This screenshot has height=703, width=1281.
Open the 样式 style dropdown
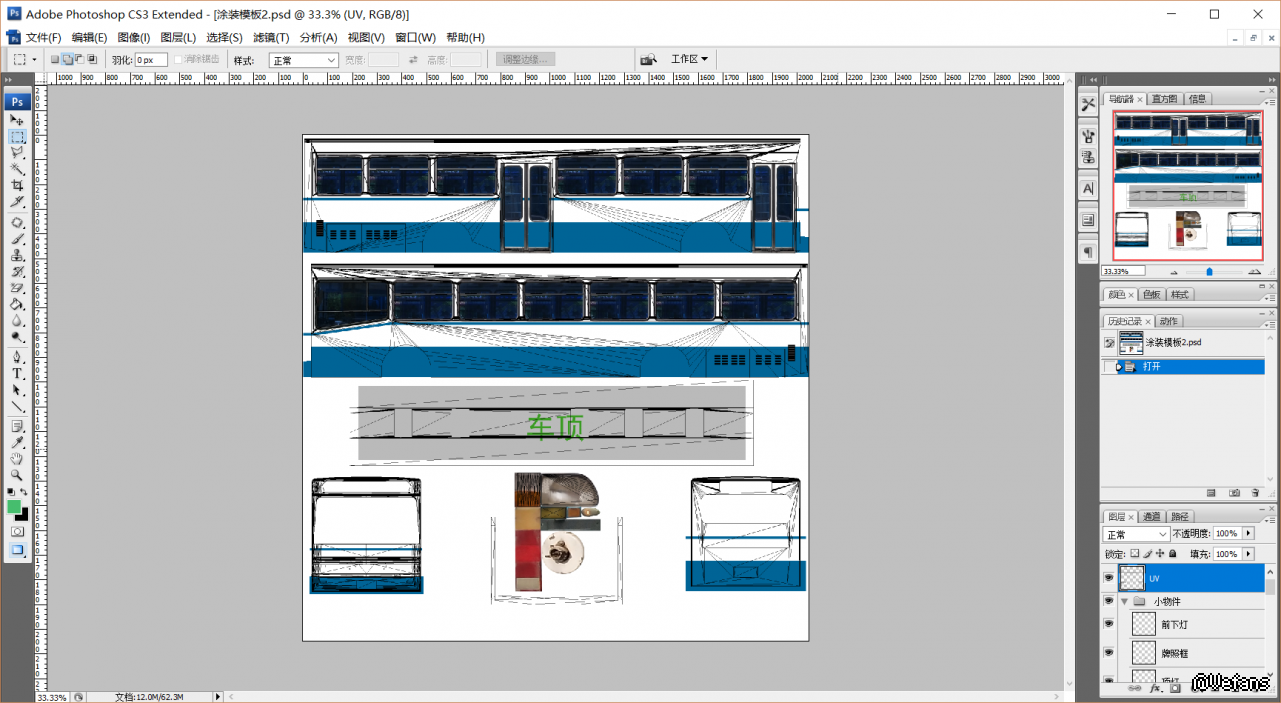pos(304,60)
